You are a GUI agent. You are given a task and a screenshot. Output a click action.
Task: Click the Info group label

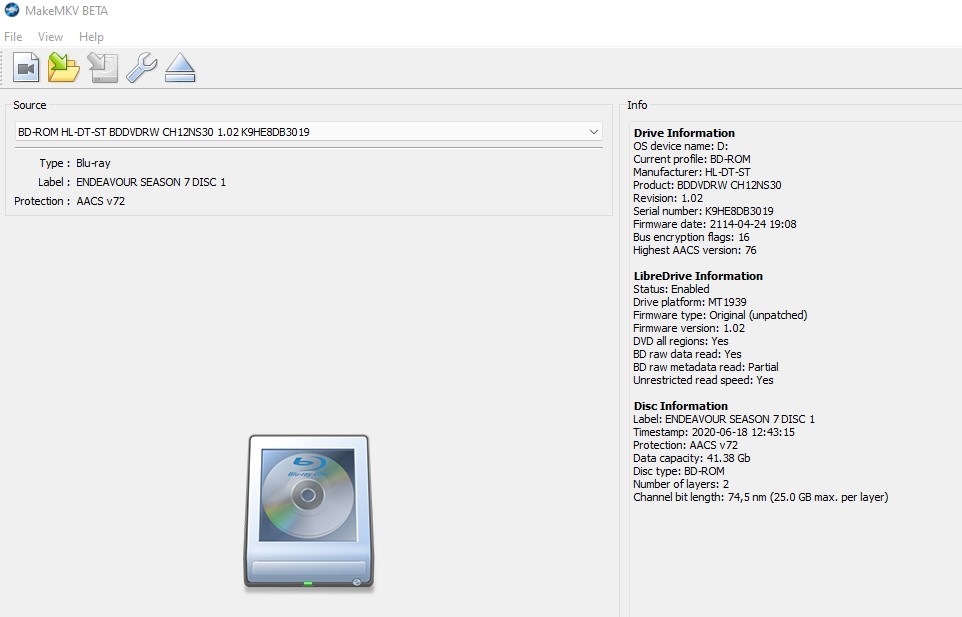637,105
